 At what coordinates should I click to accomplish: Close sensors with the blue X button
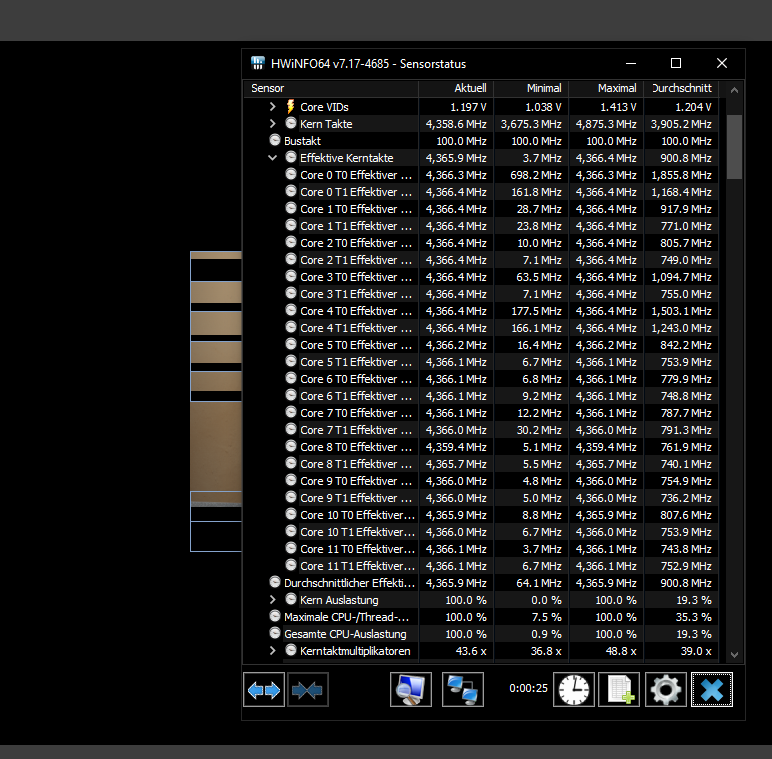712,690
